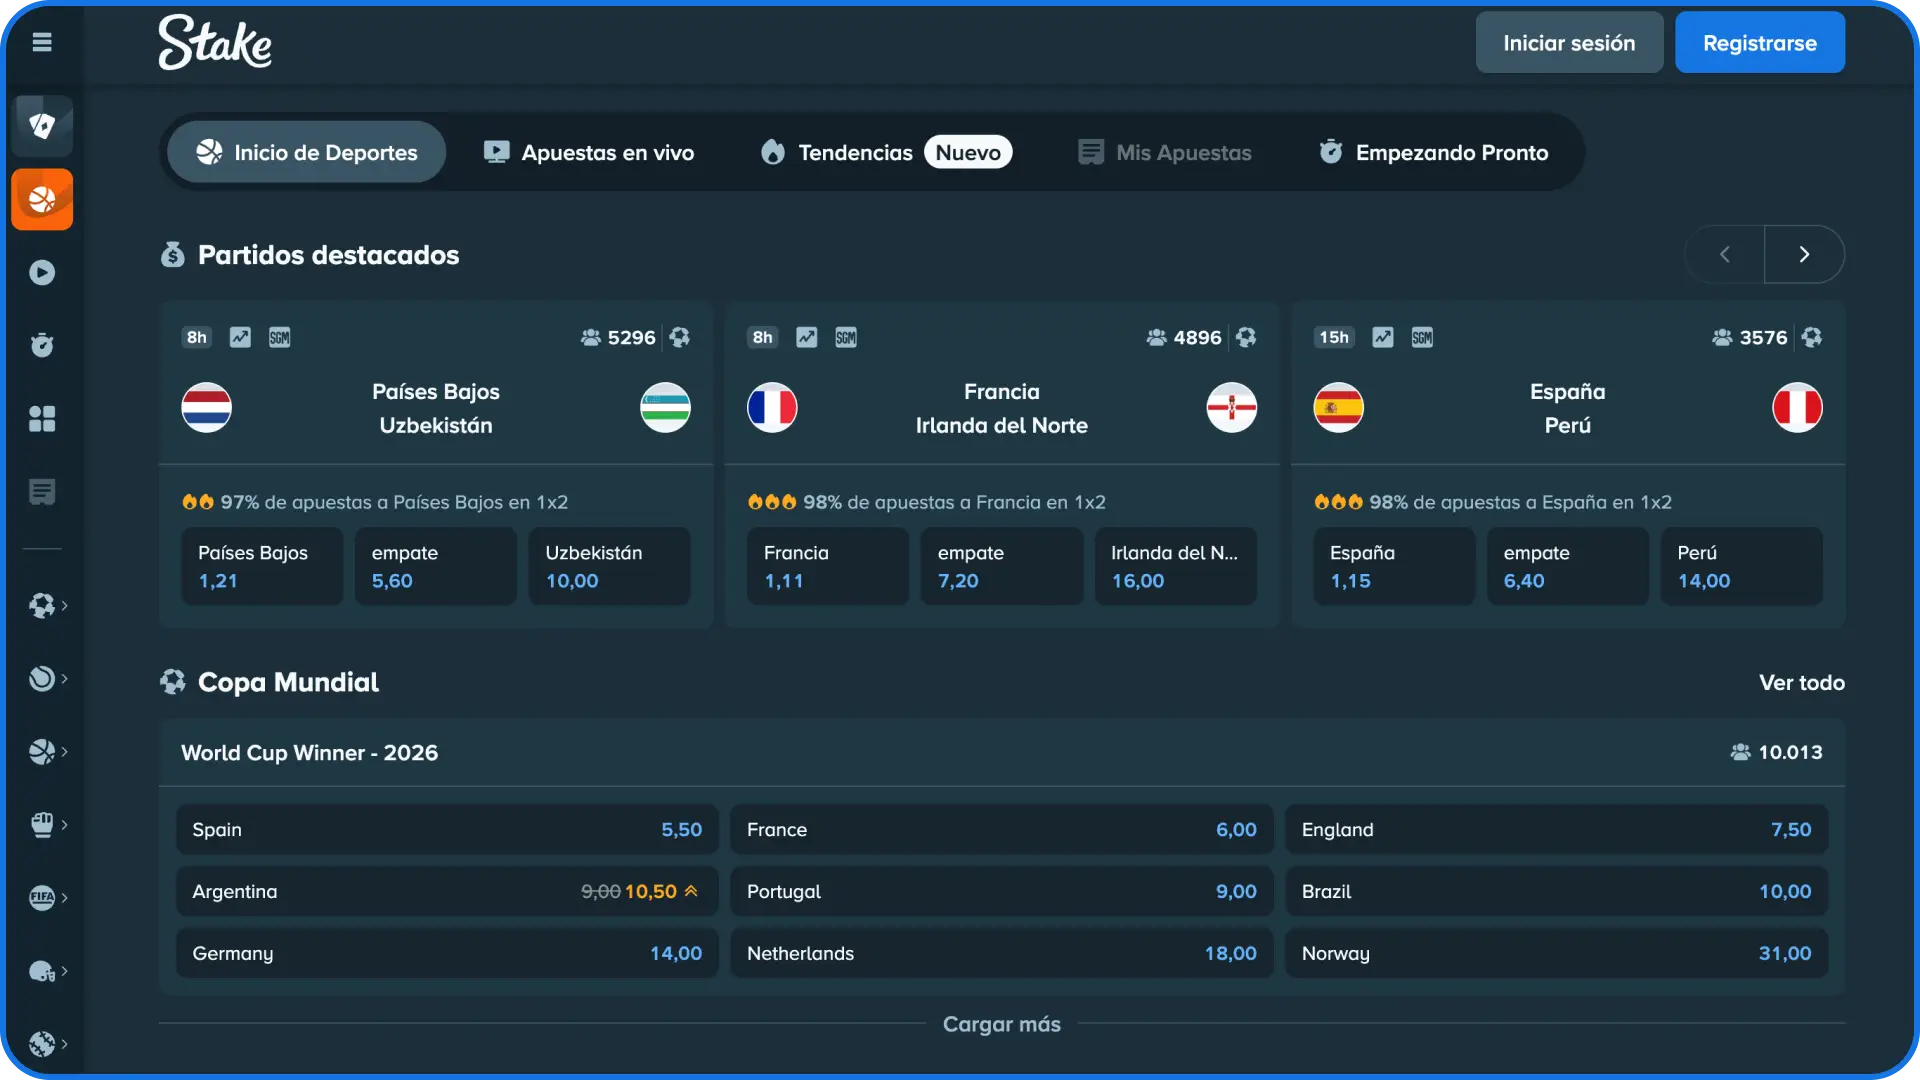
Task: Click Cargar más to load more
Action: (1002, 1024)
